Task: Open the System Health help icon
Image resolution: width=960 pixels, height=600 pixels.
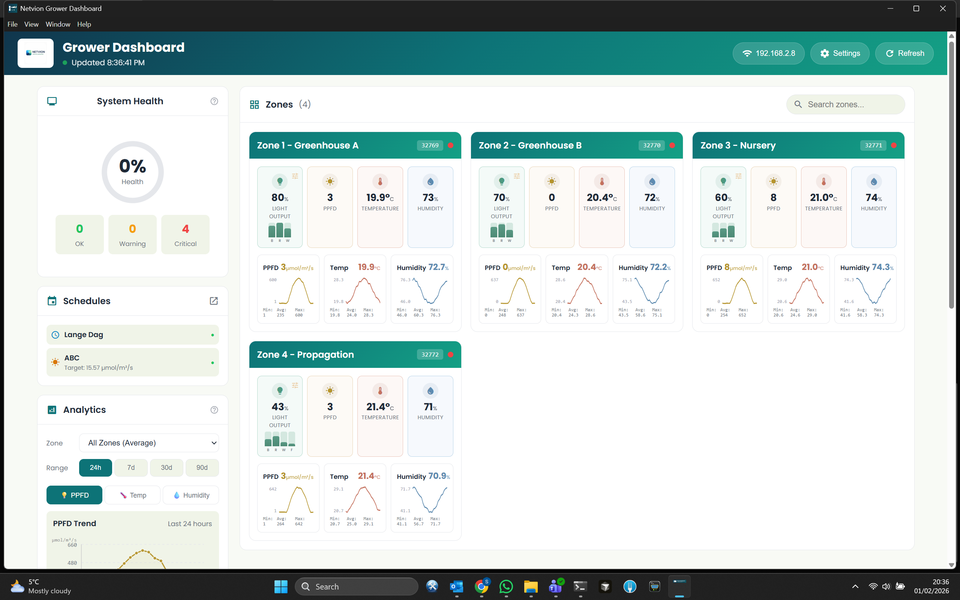Action: (x=214, y=101)
